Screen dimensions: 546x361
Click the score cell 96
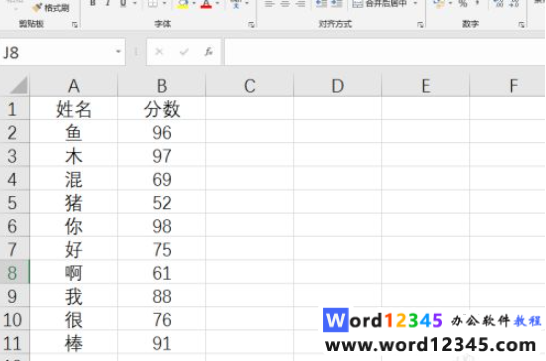coord(162,132)
